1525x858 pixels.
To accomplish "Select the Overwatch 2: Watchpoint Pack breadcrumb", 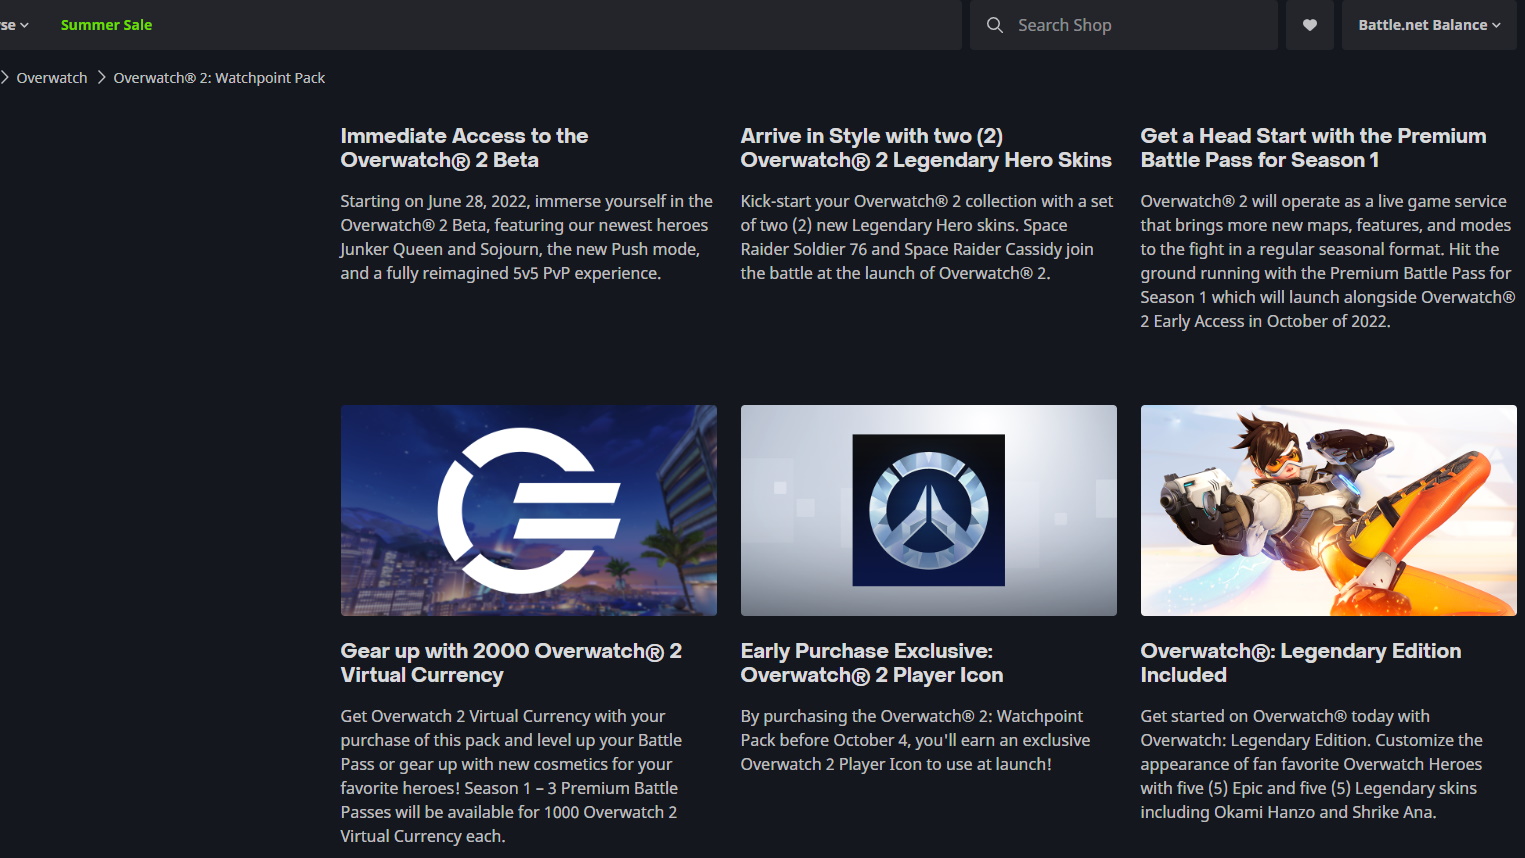I will [219, 78].
